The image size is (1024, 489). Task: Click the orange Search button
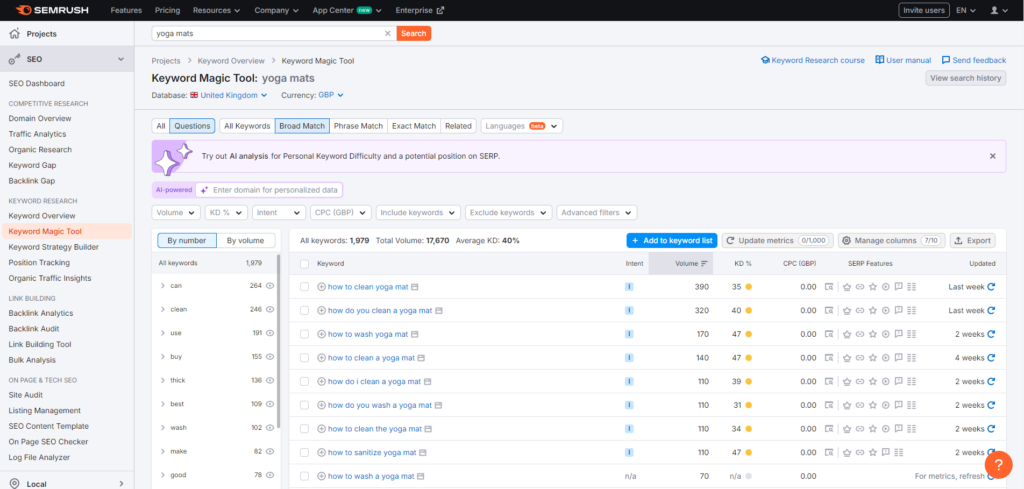click(x=413, y=33)
